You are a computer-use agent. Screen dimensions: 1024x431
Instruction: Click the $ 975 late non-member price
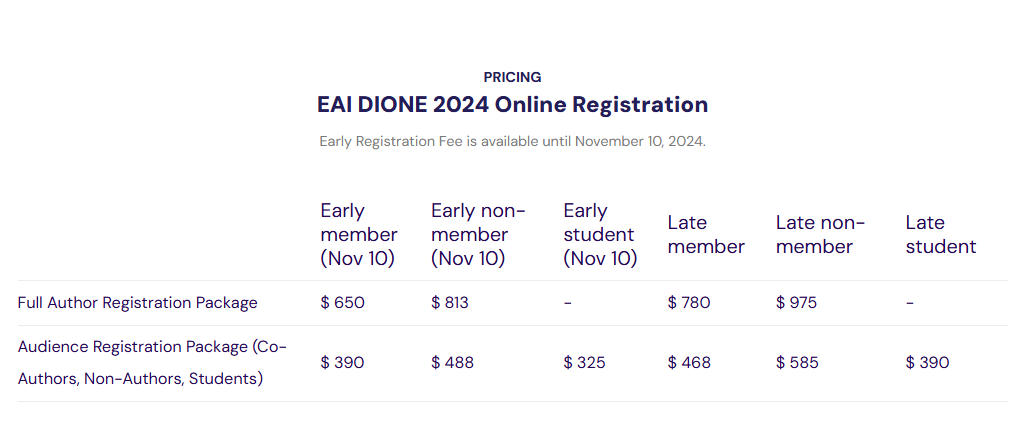click(796, 303)
